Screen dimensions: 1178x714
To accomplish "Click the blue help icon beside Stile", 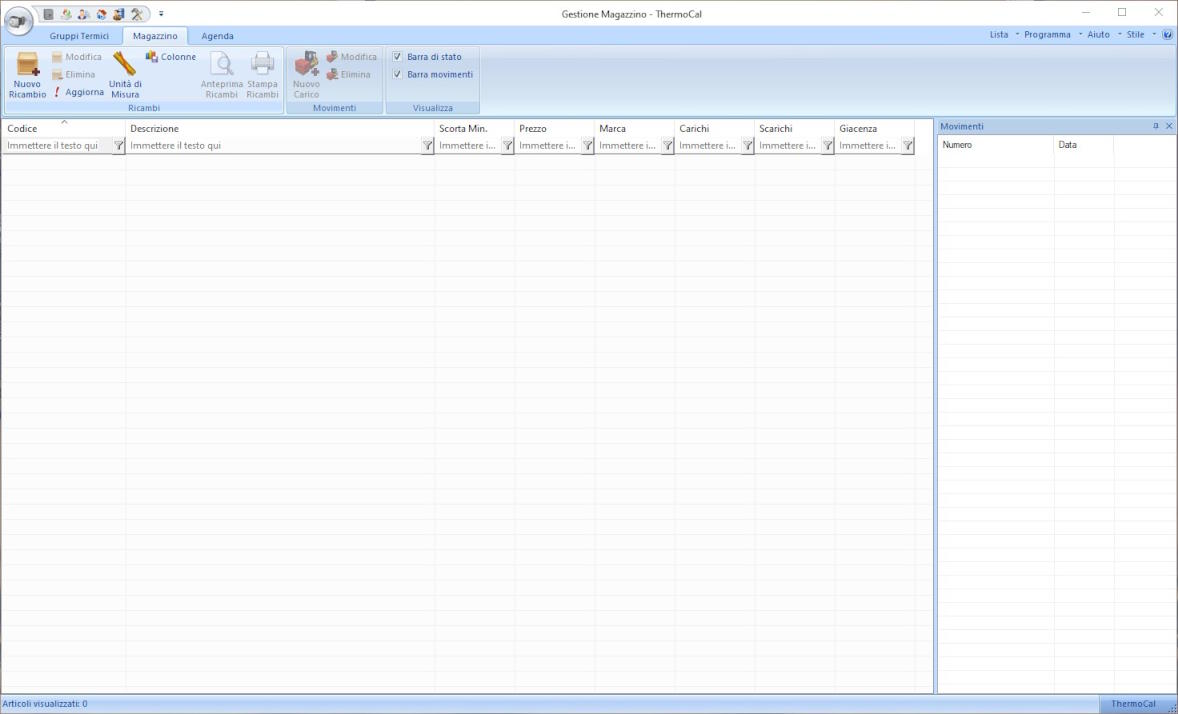I will (1167, 35).
